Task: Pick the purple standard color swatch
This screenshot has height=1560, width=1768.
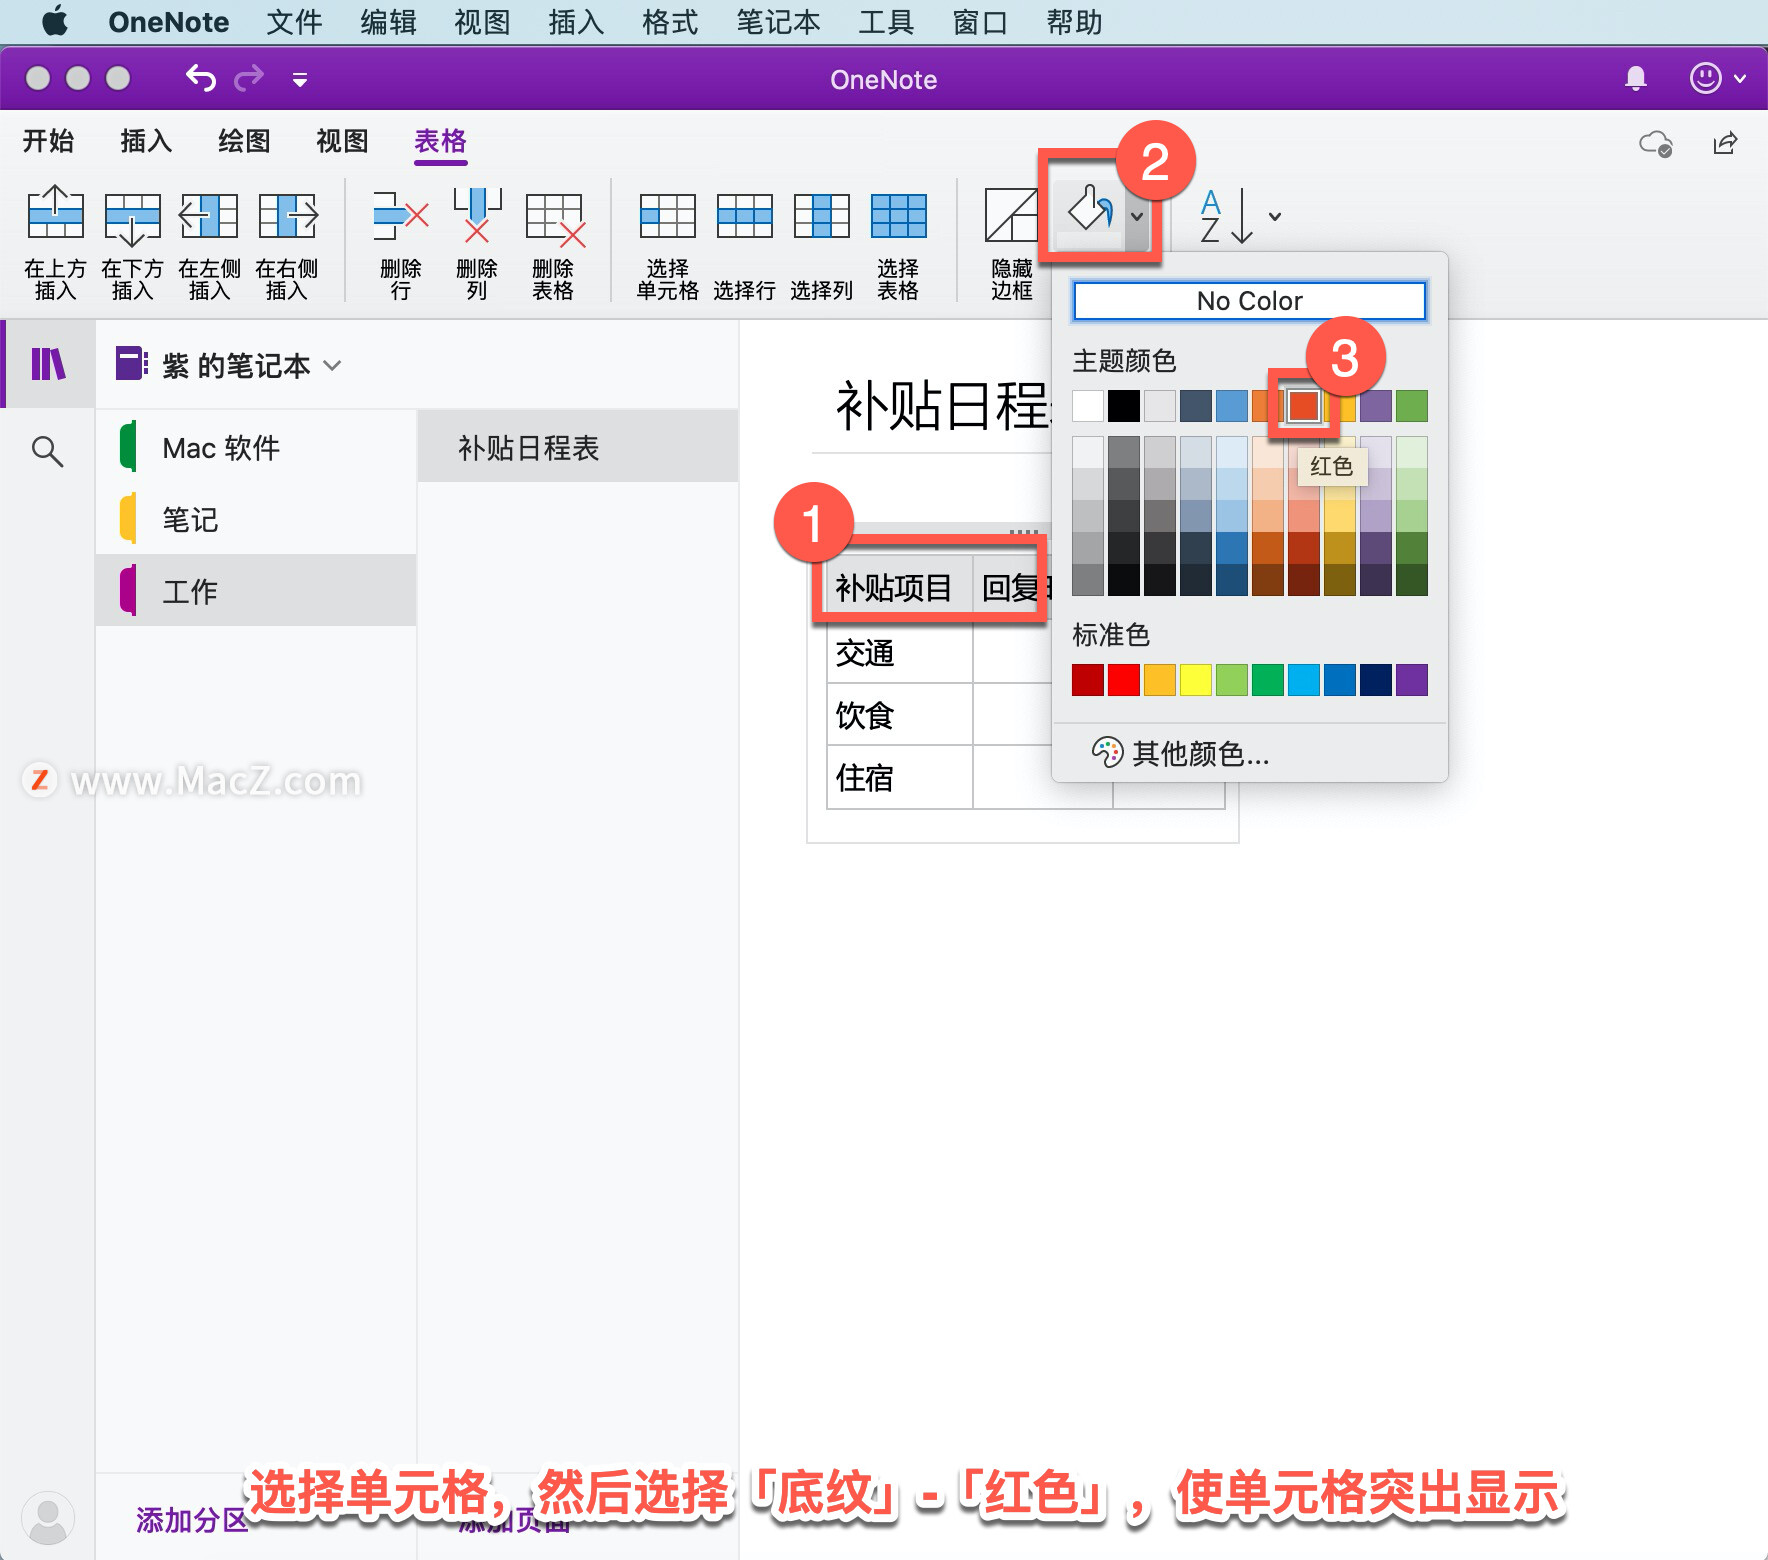Action: (1411, 680)
